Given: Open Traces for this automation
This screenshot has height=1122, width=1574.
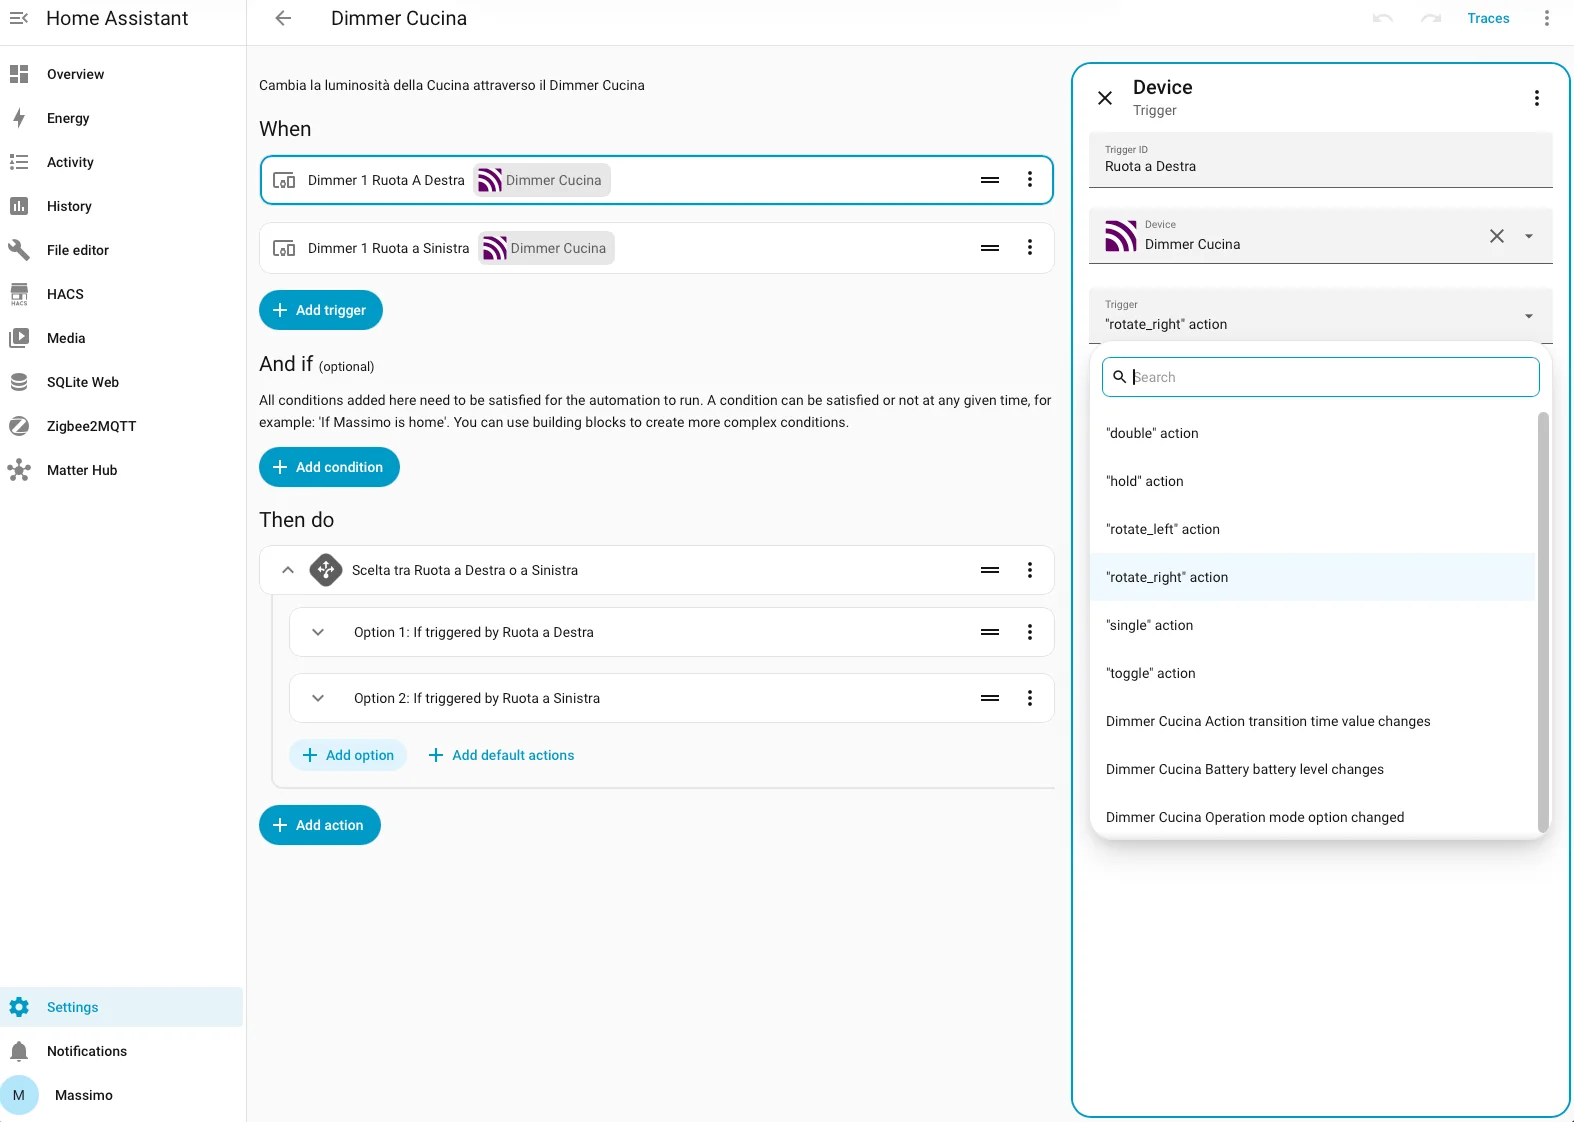Looking at the screenshot, I should [1488, 18].
